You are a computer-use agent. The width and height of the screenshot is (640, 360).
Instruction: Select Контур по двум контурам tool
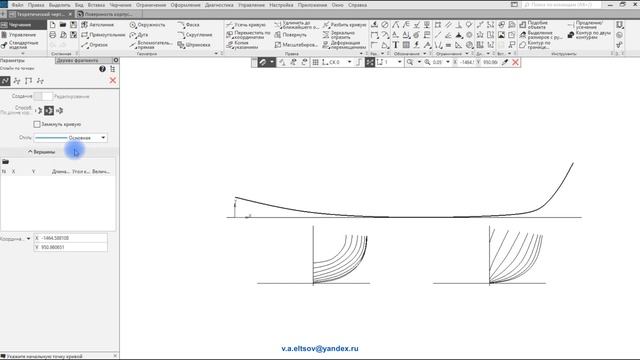pos(589,35)
